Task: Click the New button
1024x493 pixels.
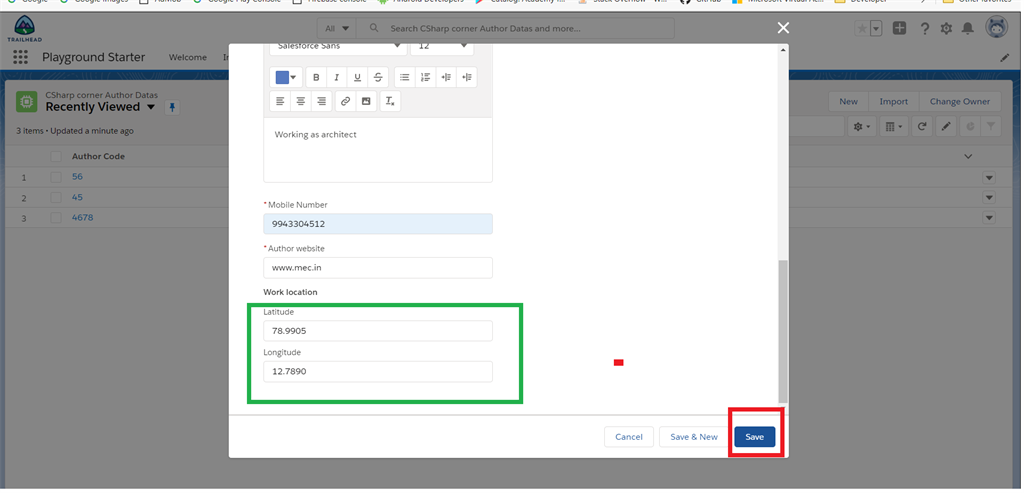Action: [x=848, y=101]
